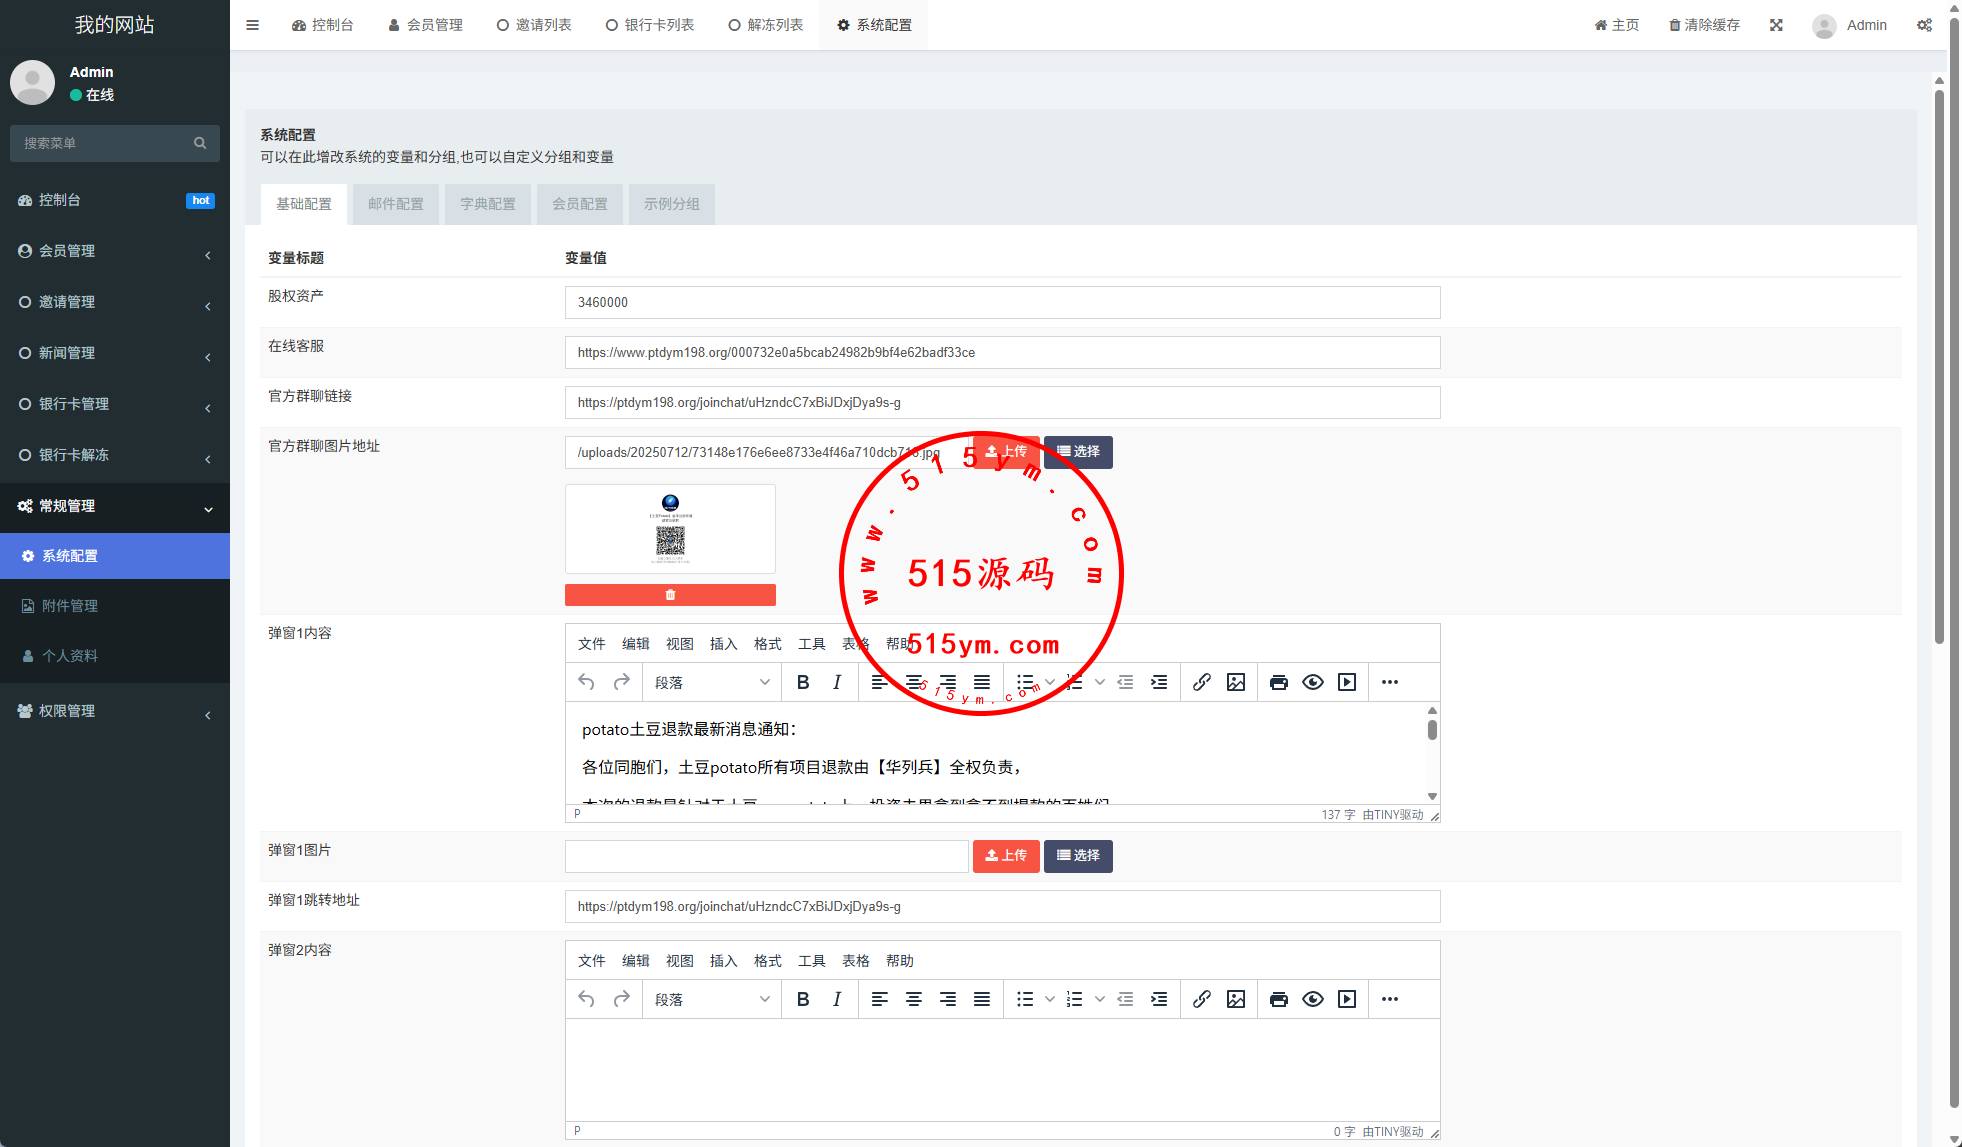Screen dimensions: 1962x1147
Task: Open the paragraph format dropdown in popup 1 editor
Action: coord(712,682)
